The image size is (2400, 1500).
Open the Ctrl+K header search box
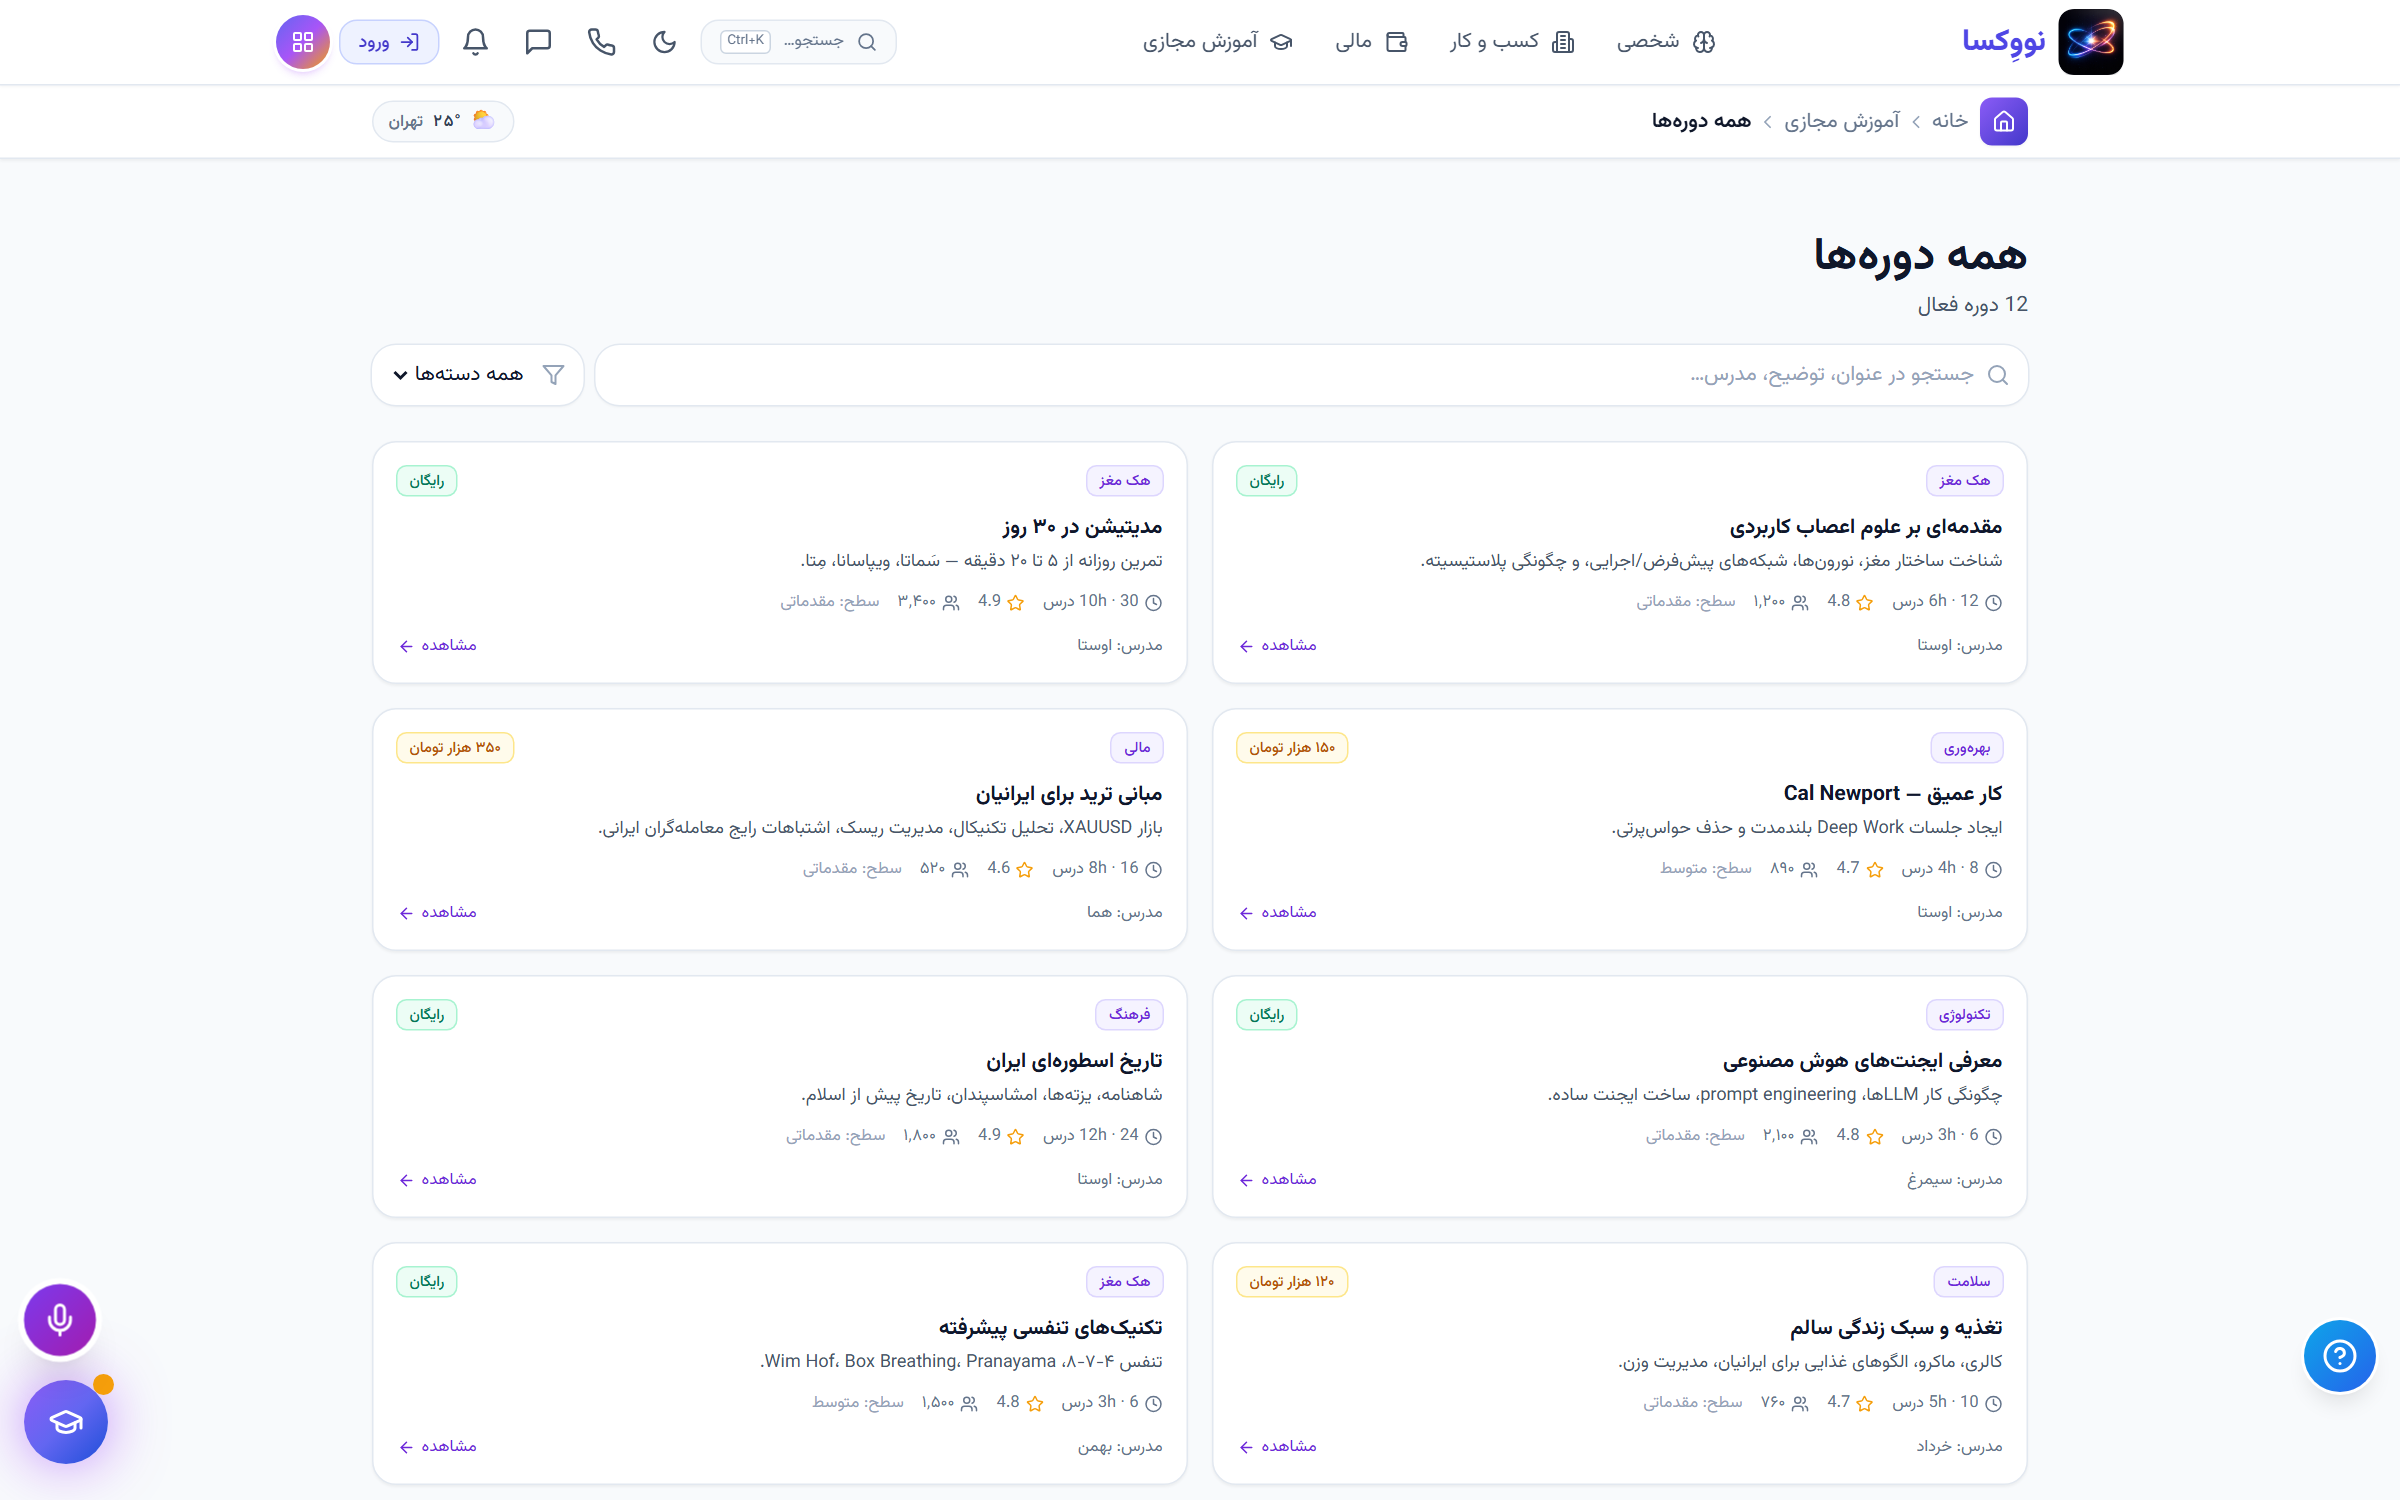click(x=799, y=42)
